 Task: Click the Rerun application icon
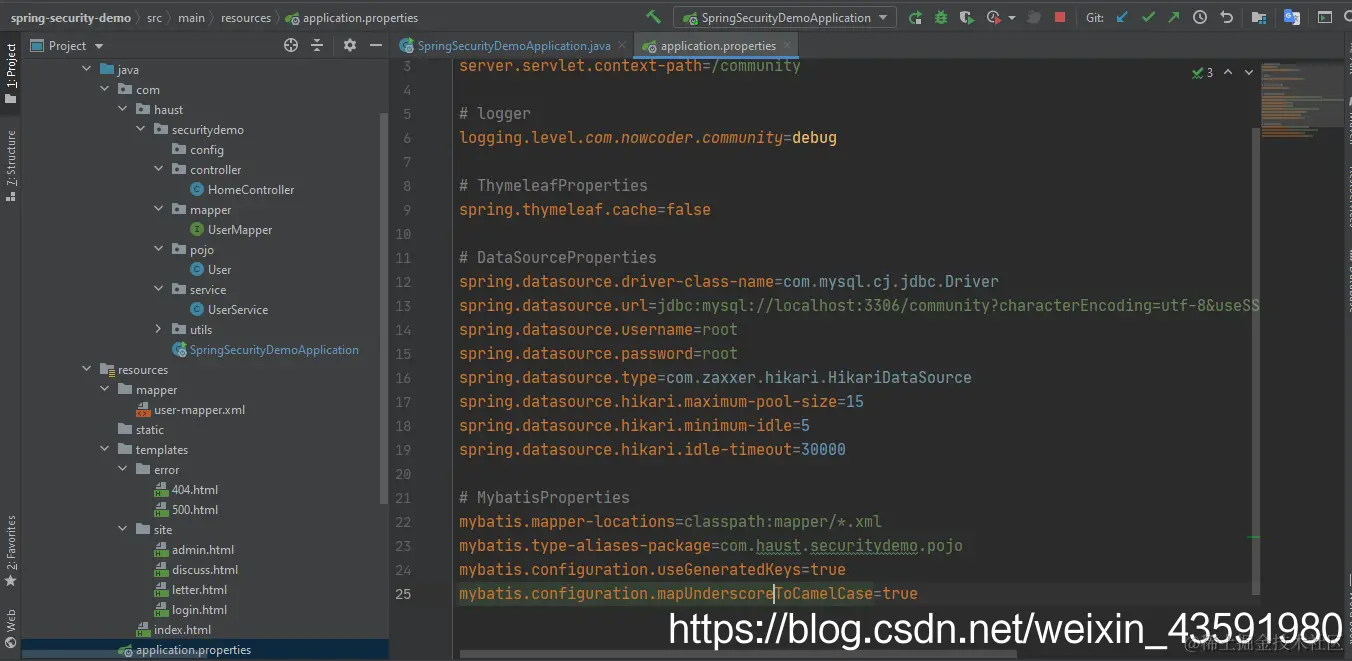[x=916, y=18]
